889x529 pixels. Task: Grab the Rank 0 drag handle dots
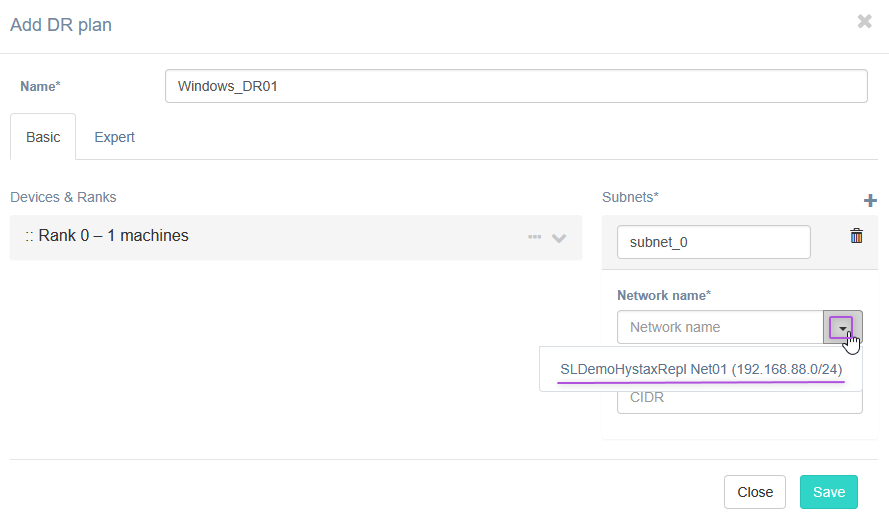(30, 237)
